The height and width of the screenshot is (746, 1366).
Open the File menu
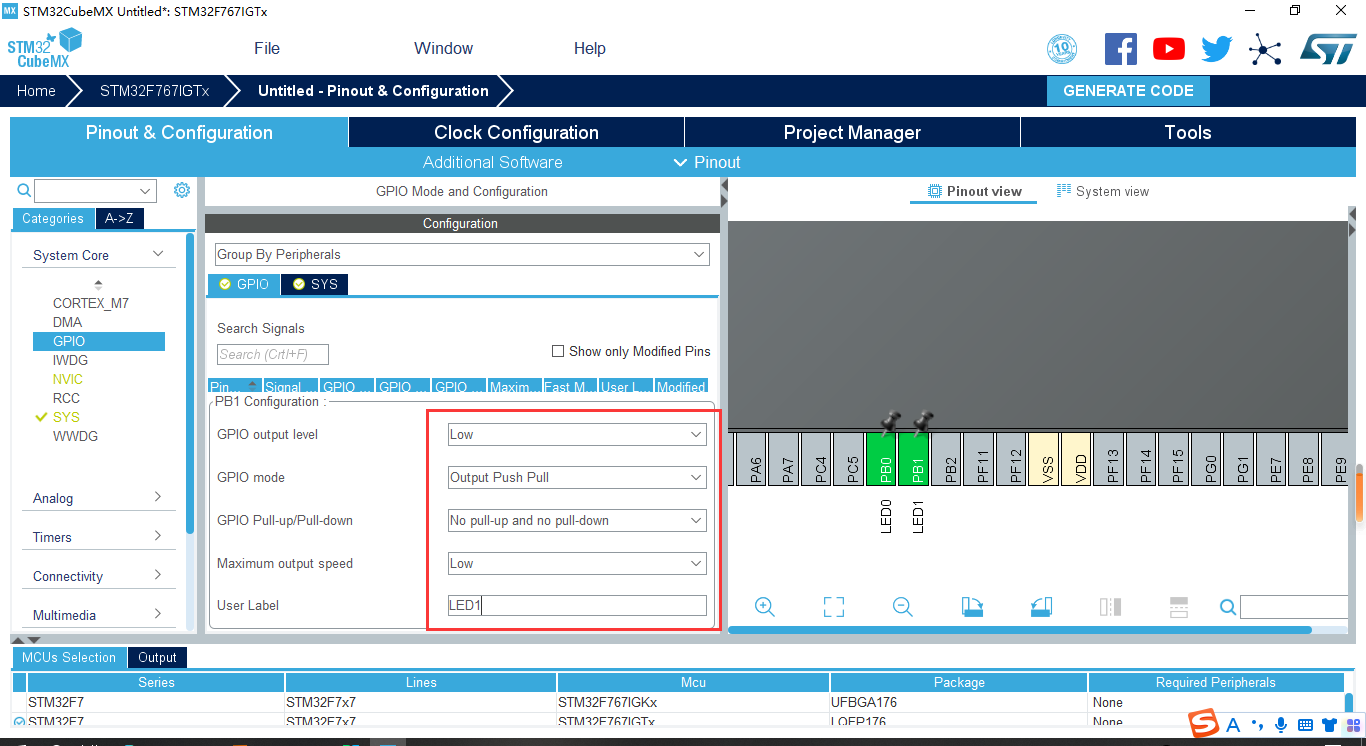267,48
